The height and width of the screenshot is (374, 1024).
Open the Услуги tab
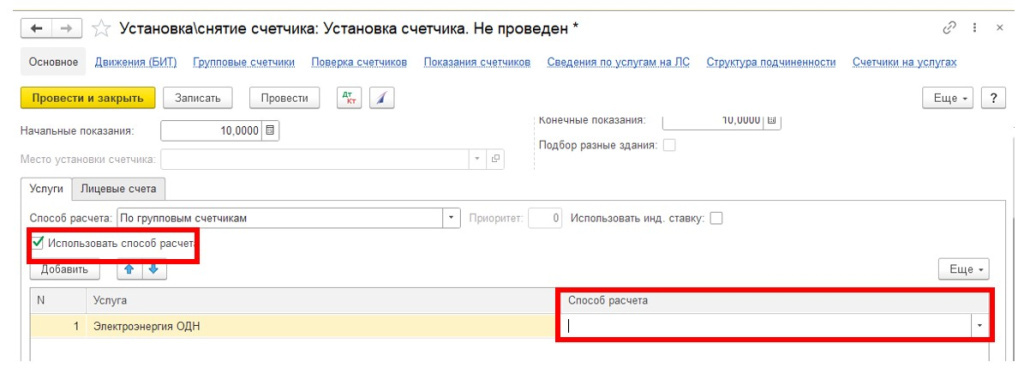click(46, 189)
